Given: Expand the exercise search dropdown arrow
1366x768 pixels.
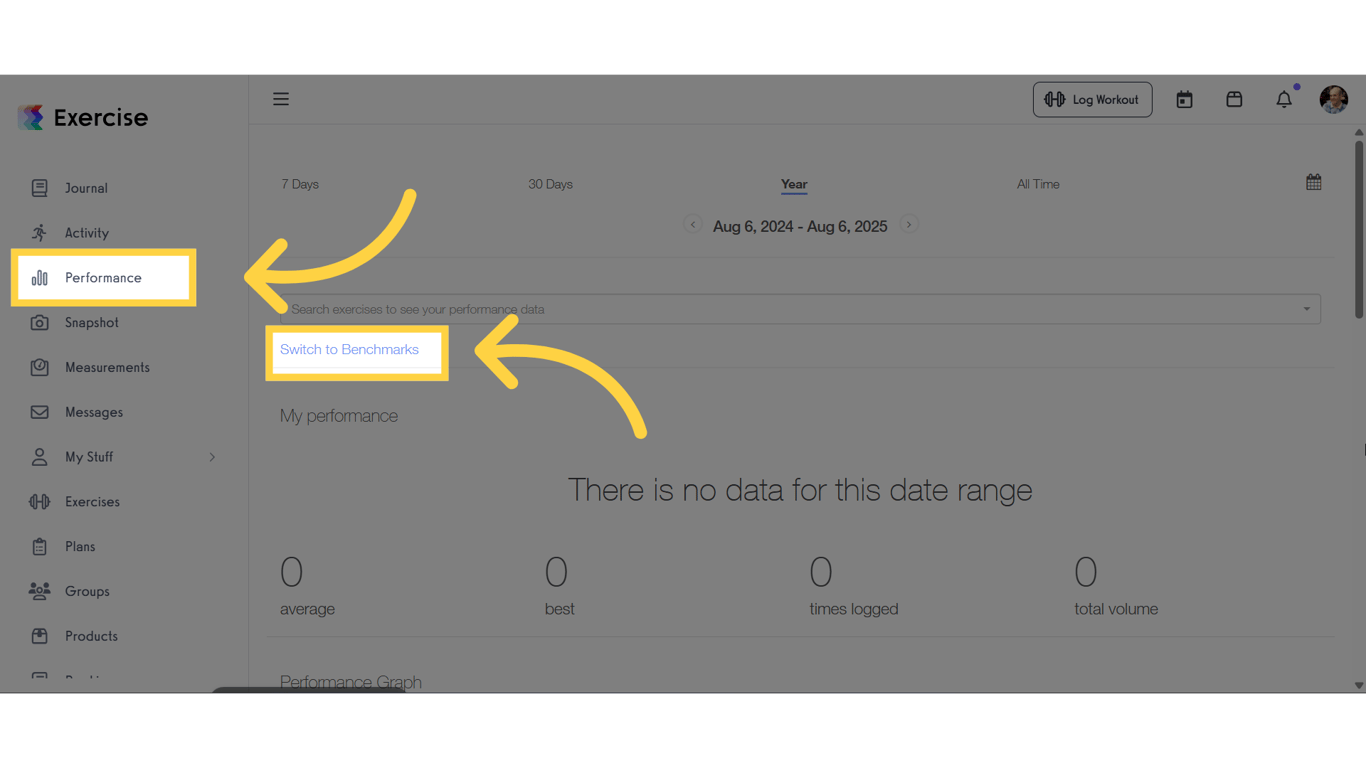Looking at the screenshot, I should 1306,309.
